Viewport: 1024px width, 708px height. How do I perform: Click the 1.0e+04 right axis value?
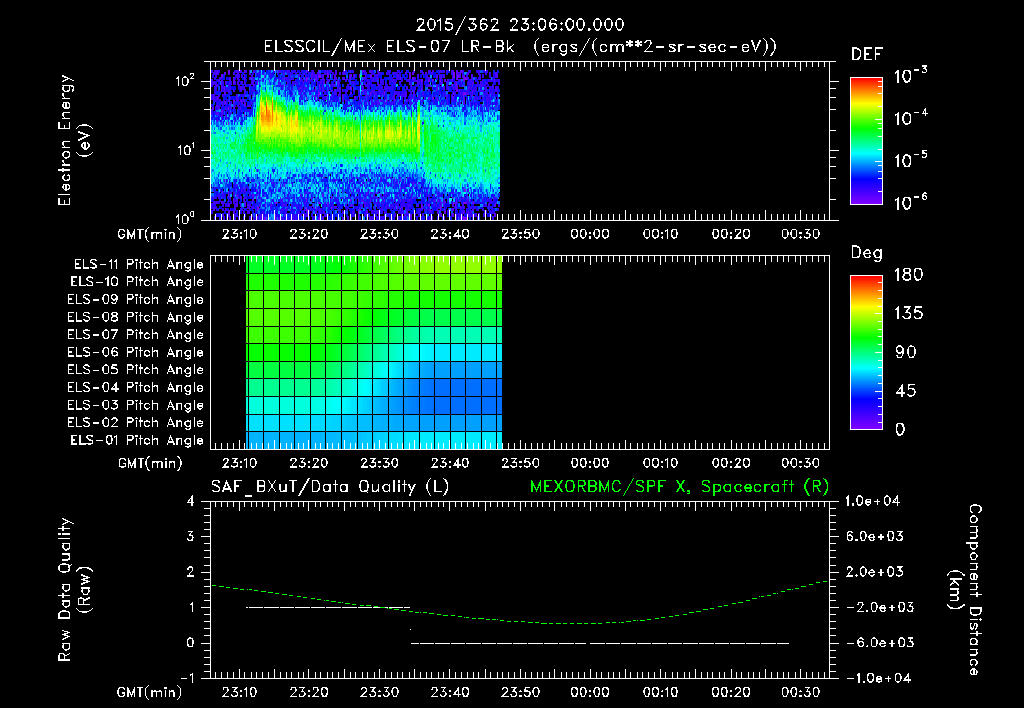pos(872,501)
